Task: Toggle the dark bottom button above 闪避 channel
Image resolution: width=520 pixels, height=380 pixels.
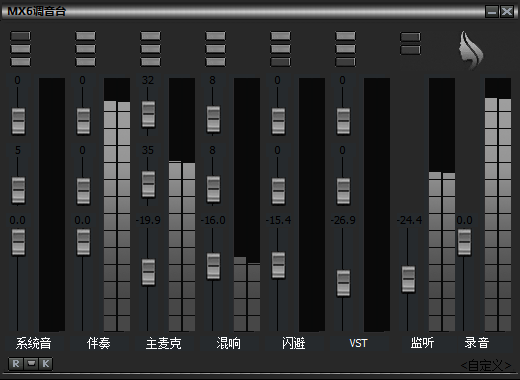Action: tap(280, 62)
